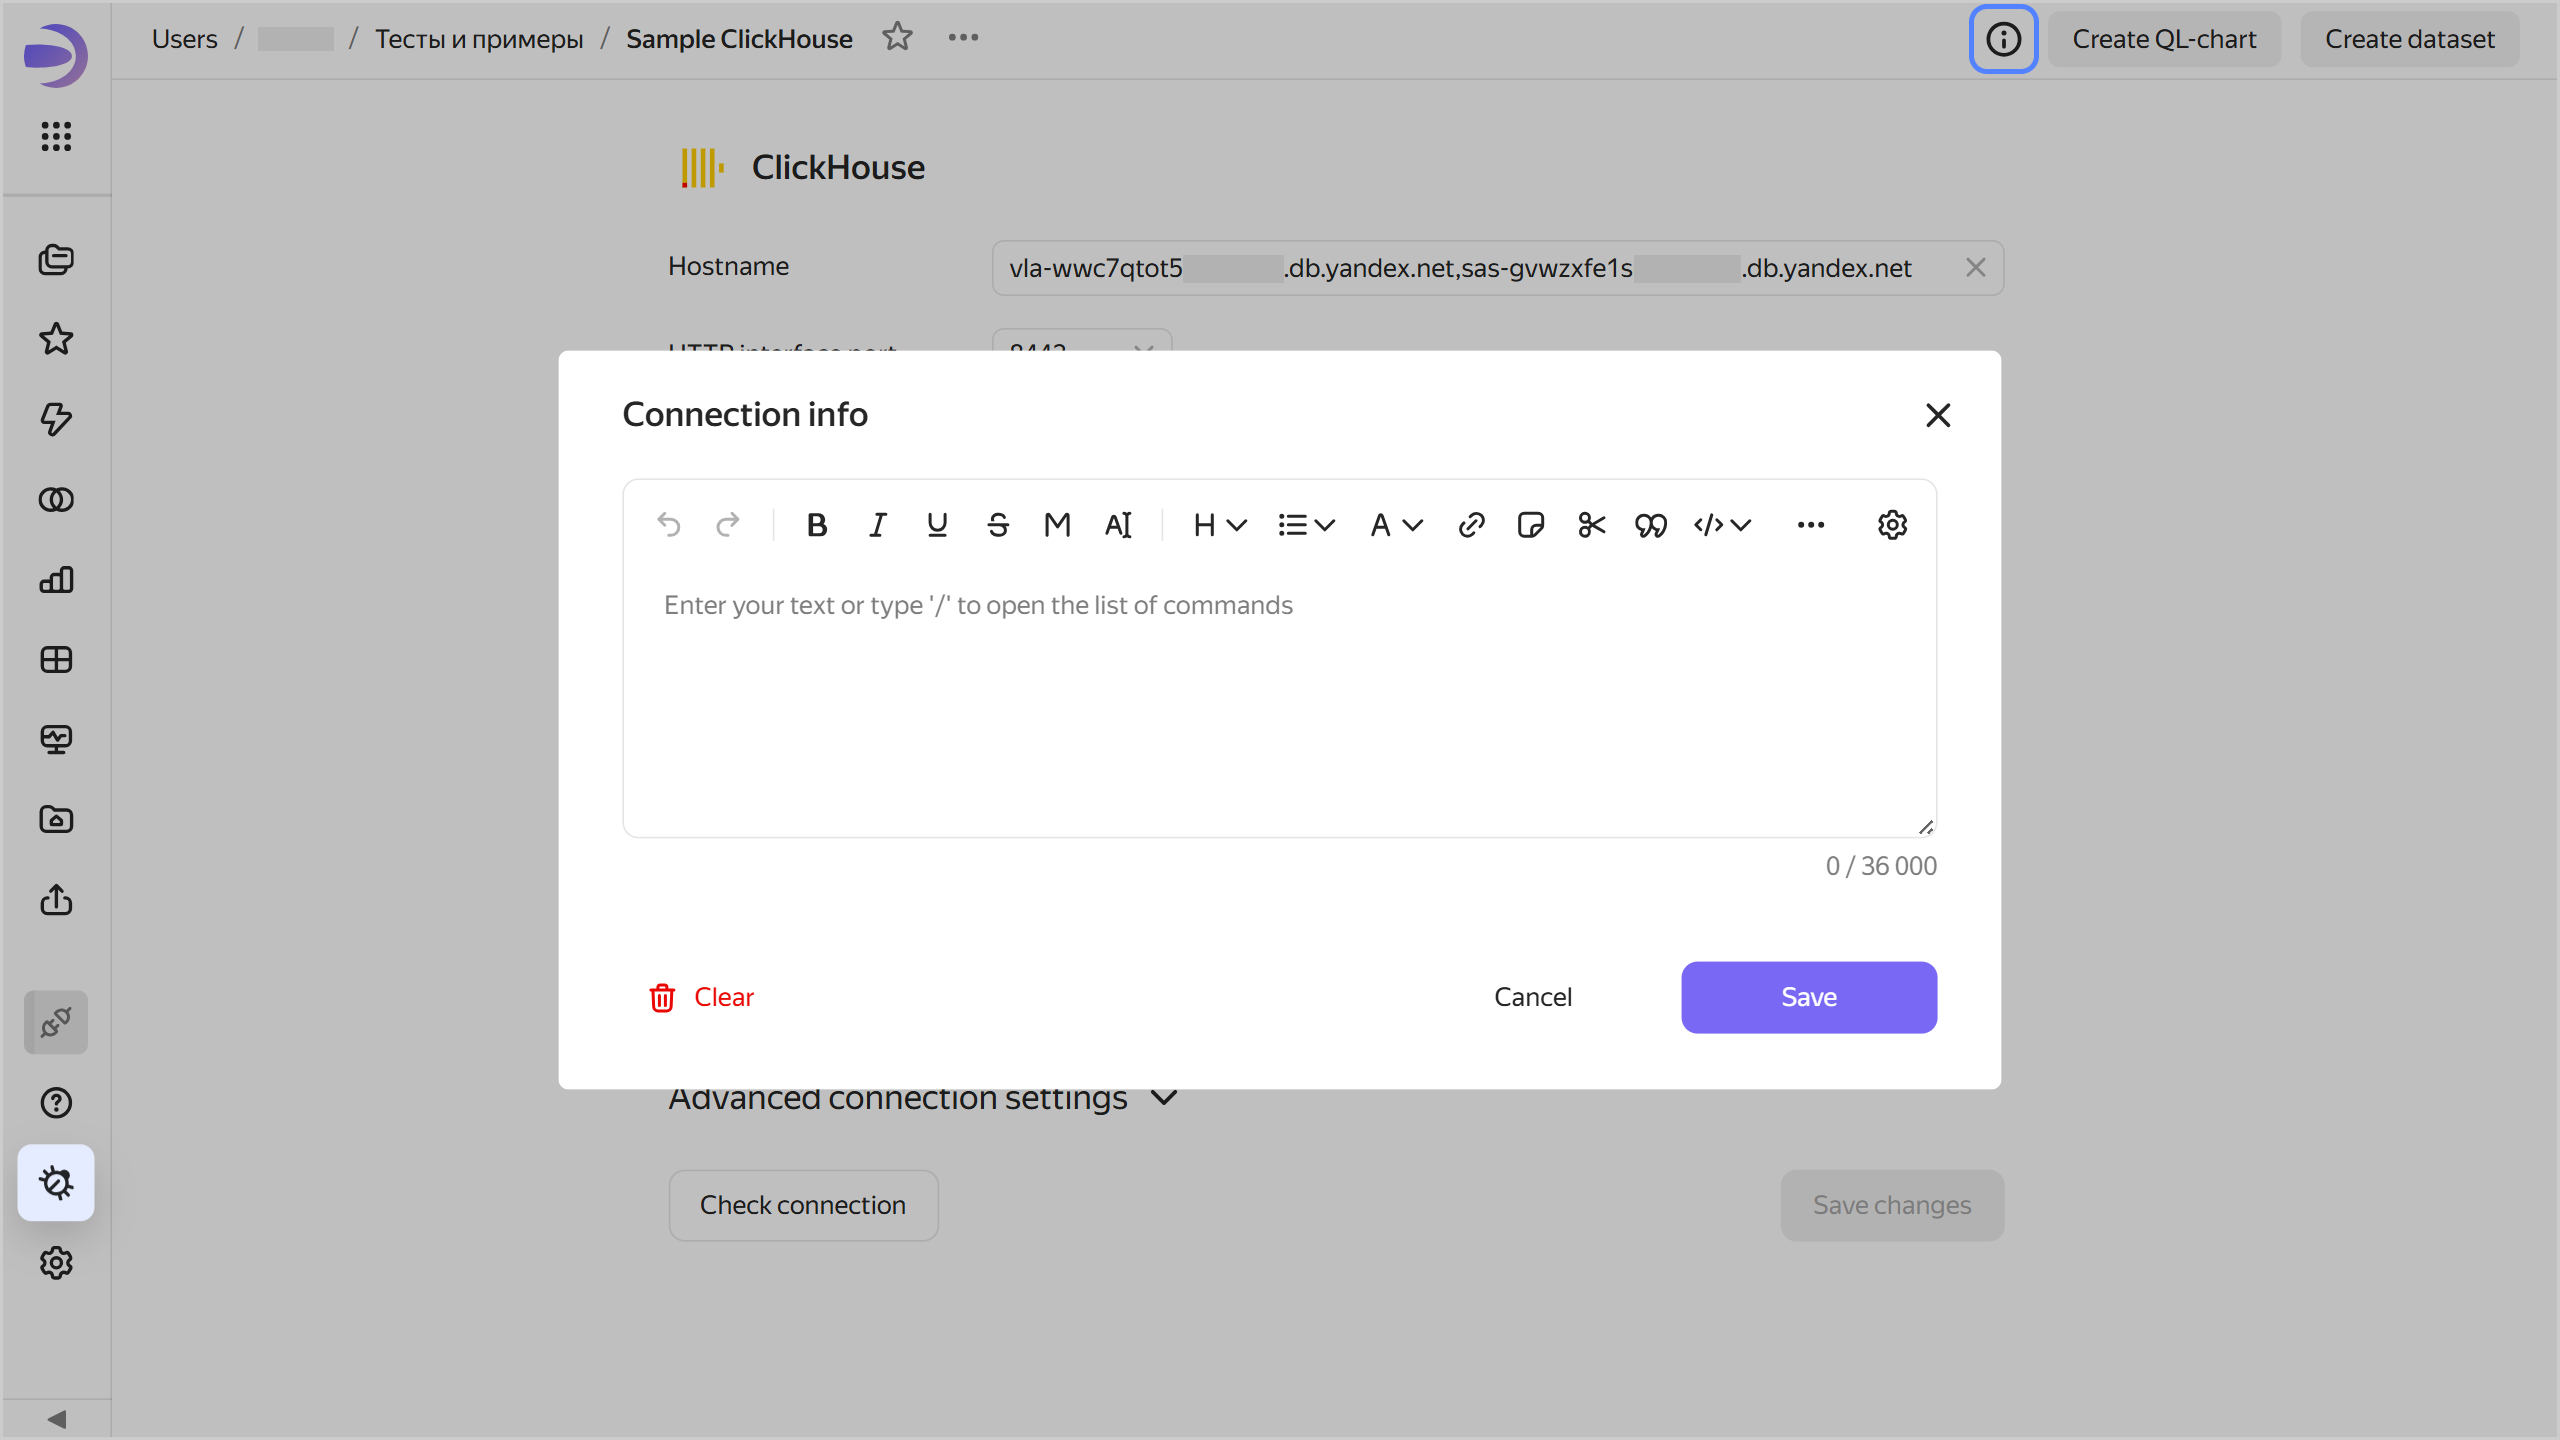Toggle monospace M formatting
The height and width of the screenshot is (1440, 2560).
point(1057,525)
